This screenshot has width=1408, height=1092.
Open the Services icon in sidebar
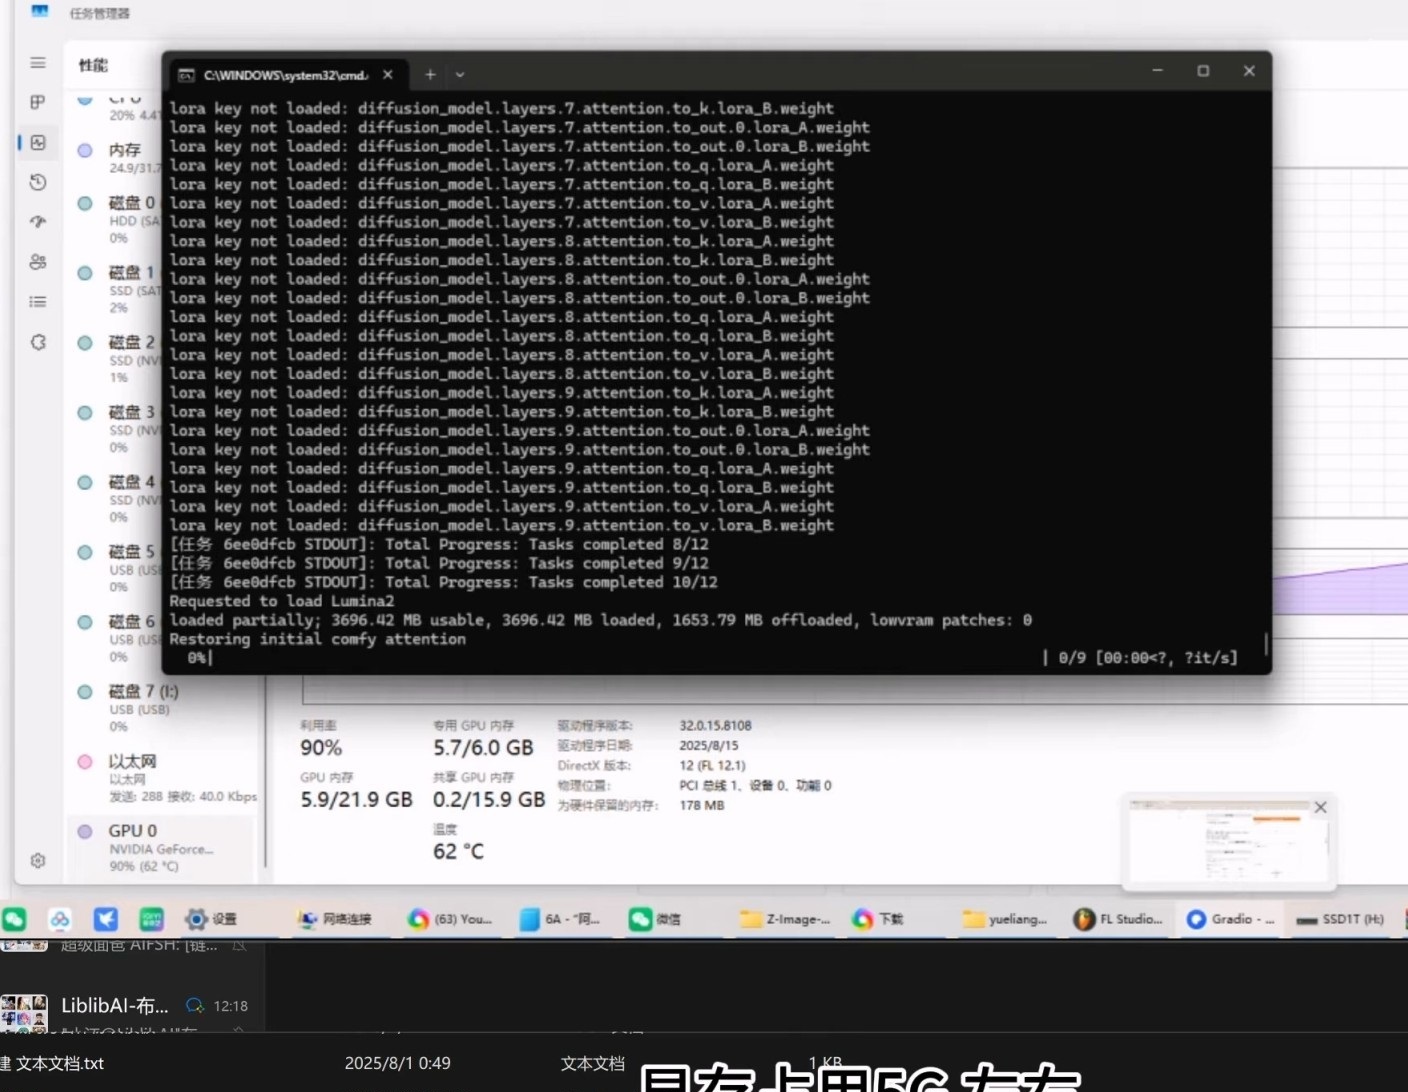38,342
